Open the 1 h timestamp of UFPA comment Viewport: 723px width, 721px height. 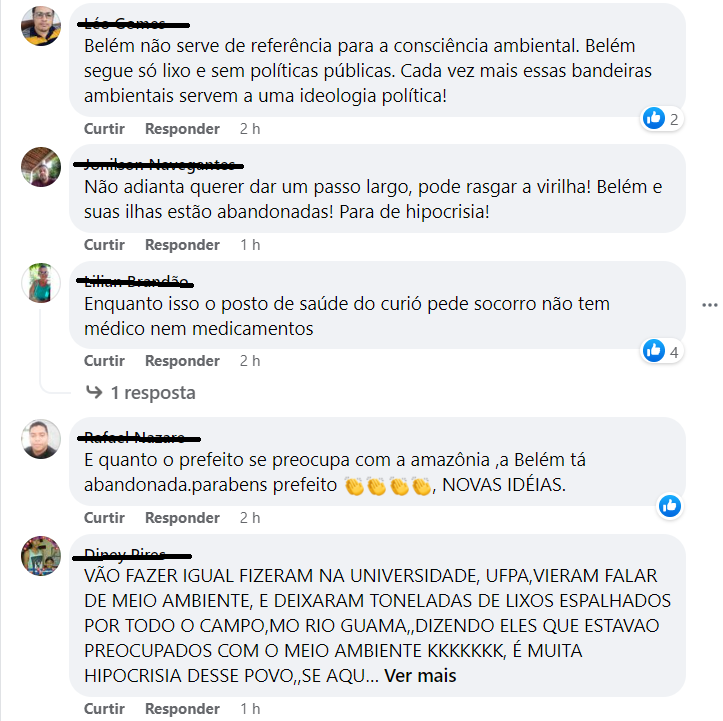[250, 709]
